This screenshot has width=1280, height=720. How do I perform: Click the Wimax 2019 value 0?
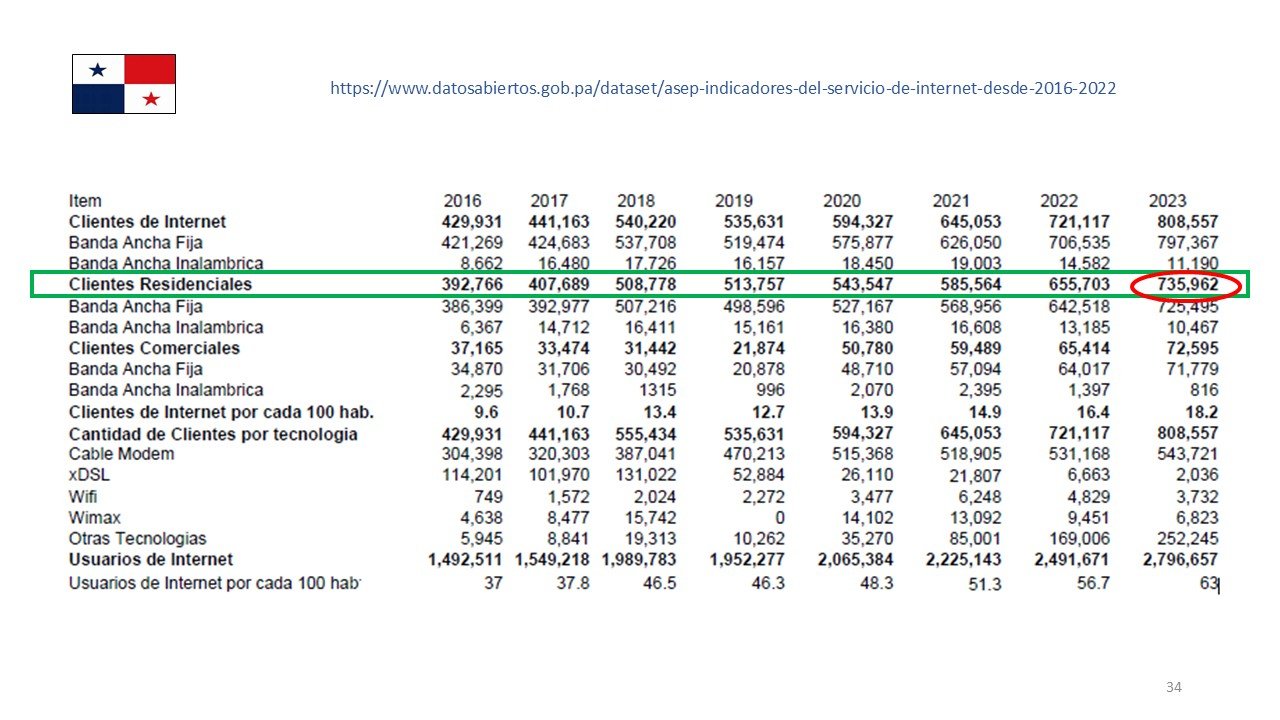(779, 518)
